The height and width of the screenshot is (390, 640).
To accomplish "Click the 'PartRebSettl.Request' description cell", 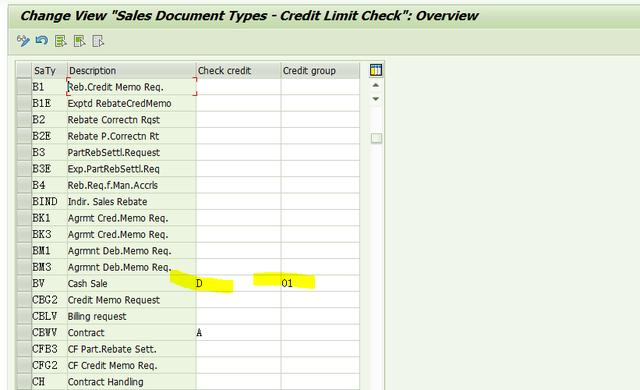I will [131, 152].
